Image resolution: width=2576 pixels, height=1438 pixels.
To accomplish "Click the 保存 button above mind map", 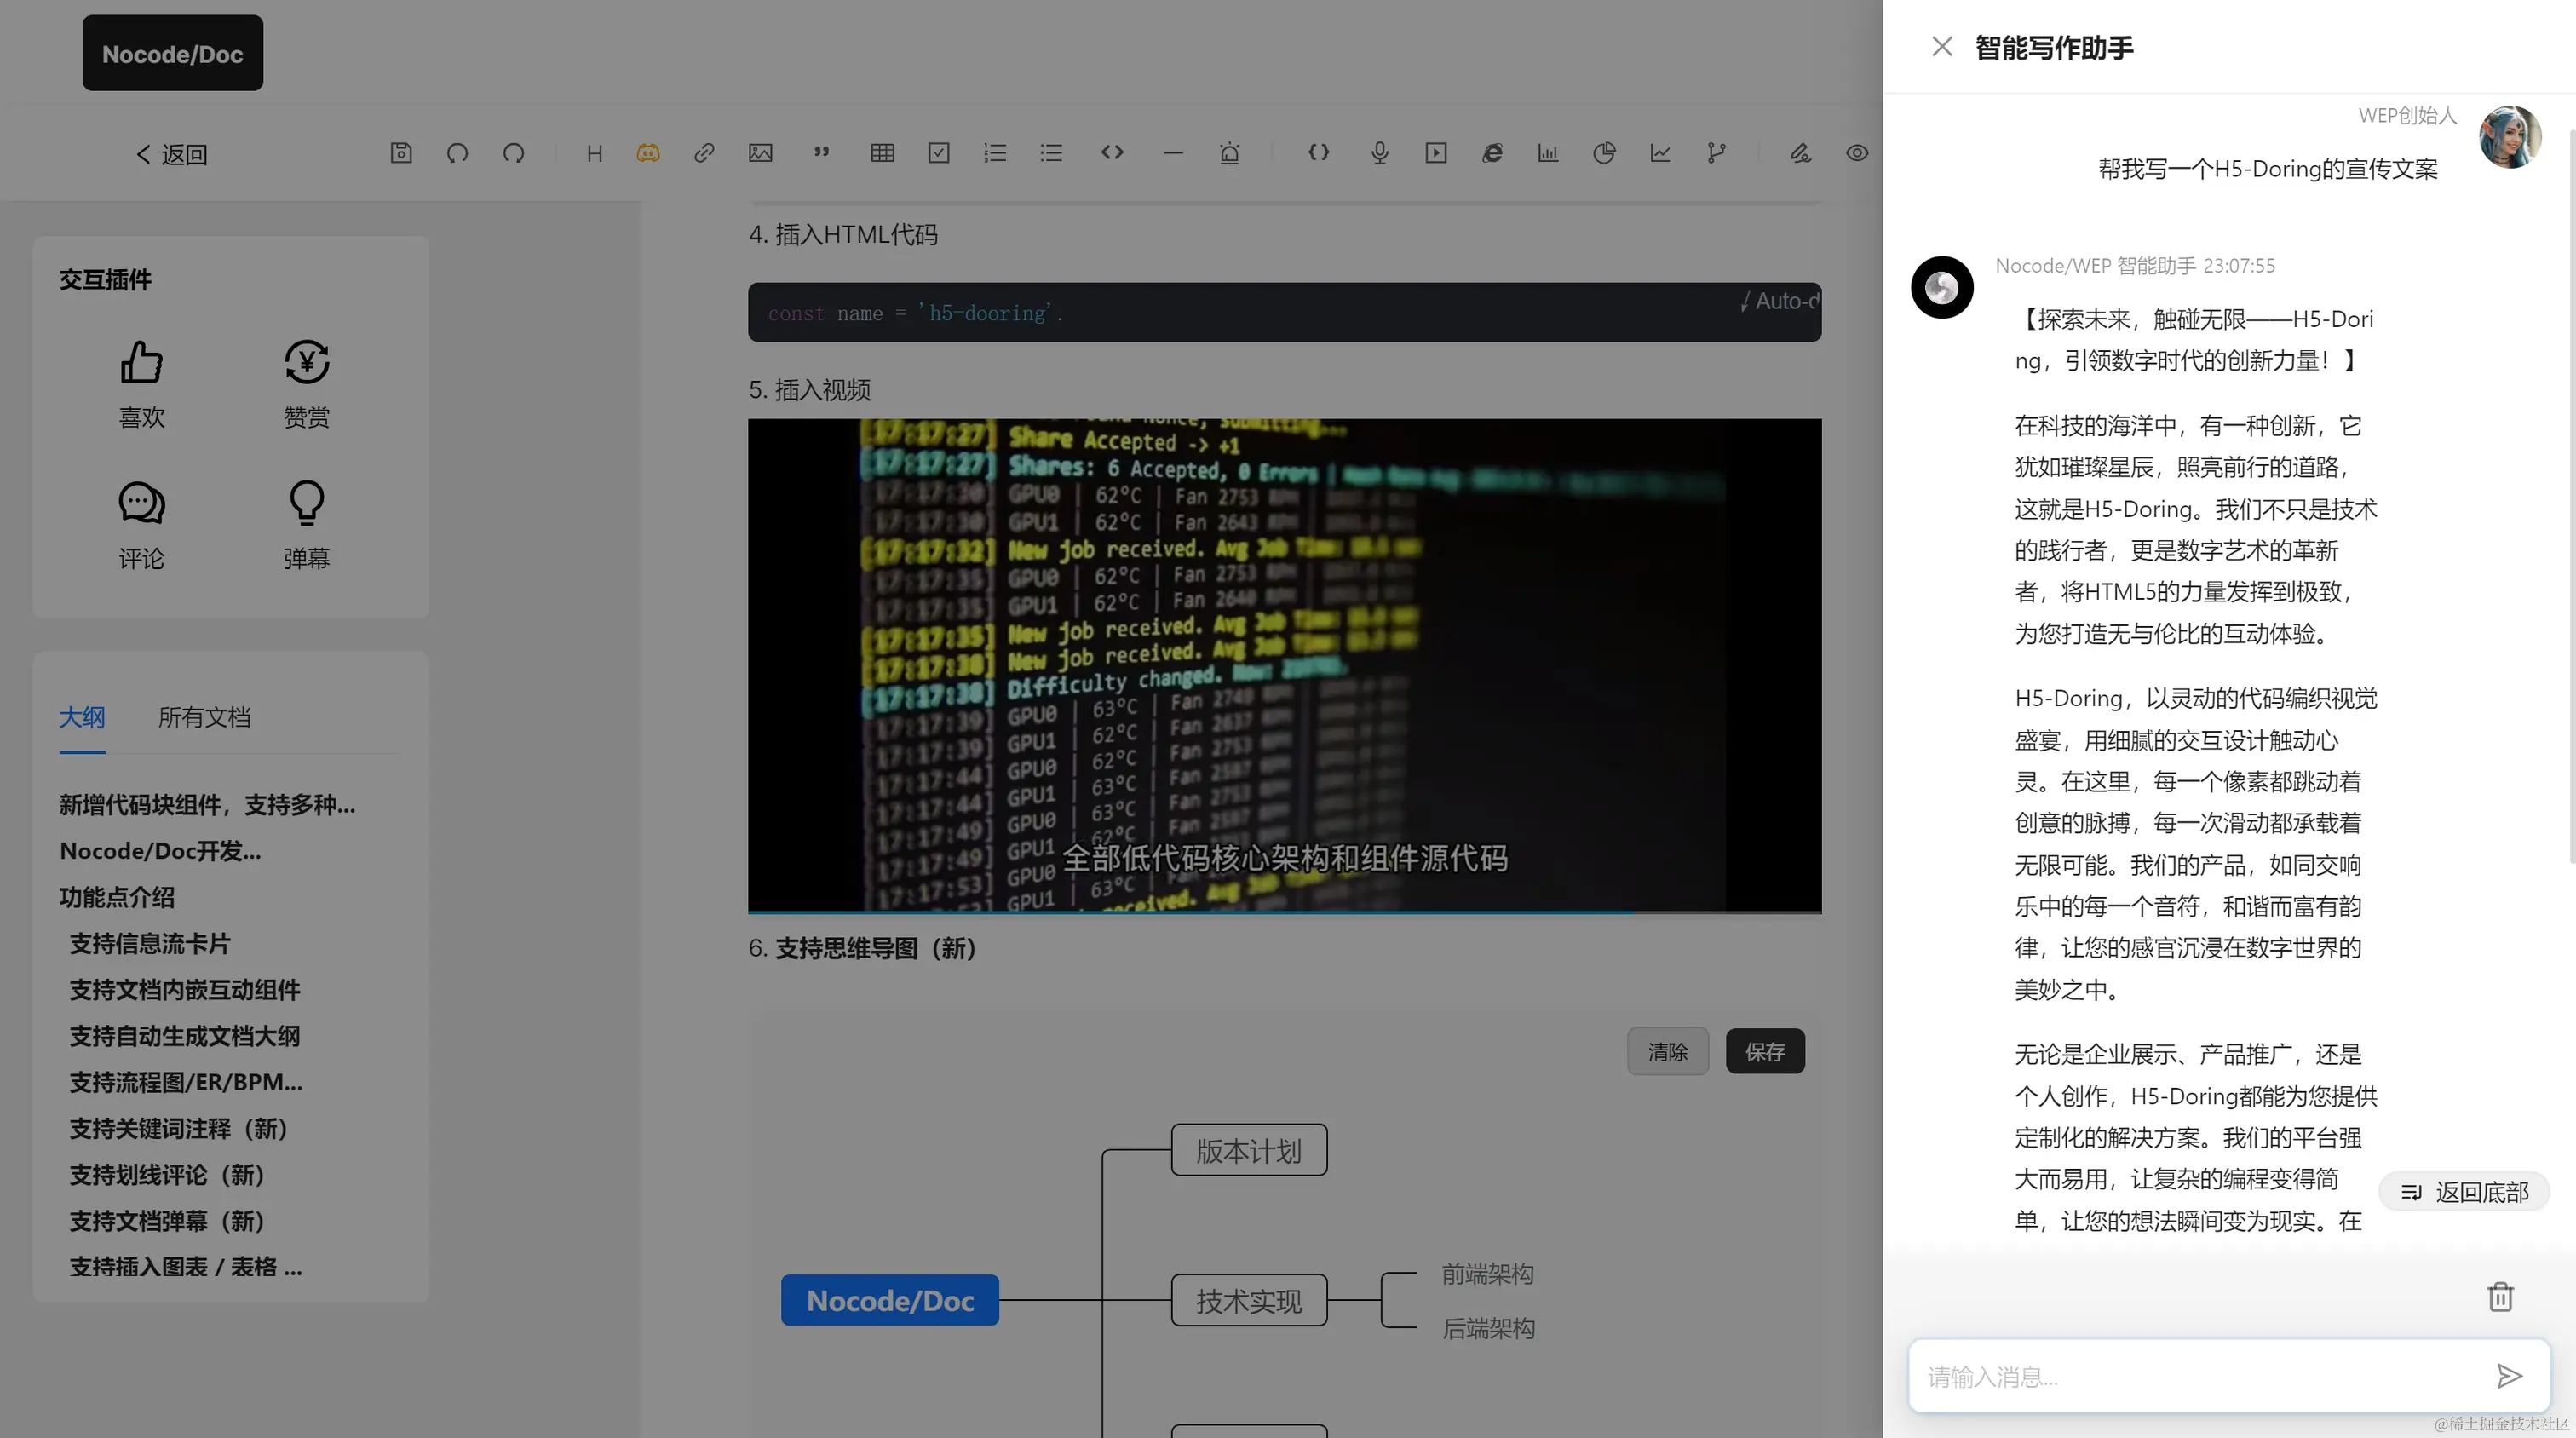I will 1765,1051.
